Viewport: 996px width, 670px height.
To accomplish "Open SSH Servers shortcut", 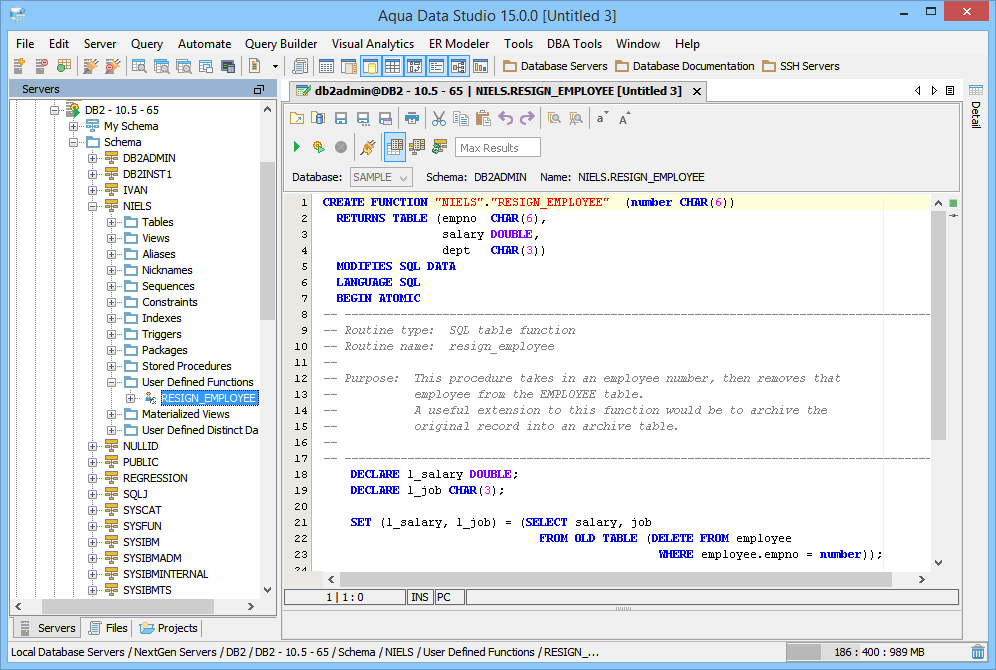I will click(x=800, y=66).
